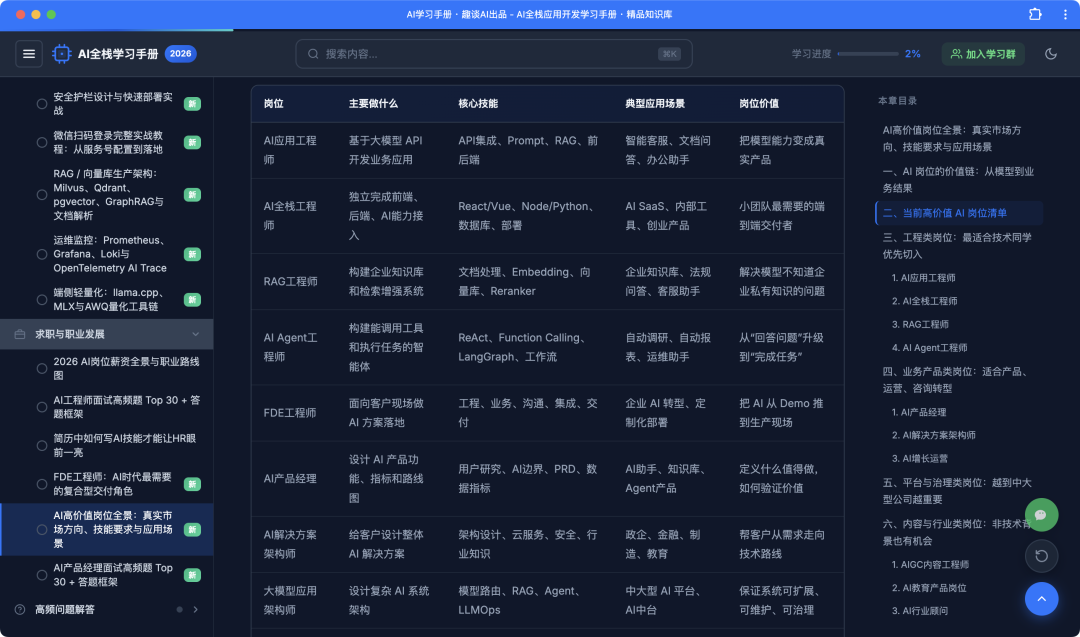
Task: Open the three-dot window menu
Action: (x=1065, y=14)
